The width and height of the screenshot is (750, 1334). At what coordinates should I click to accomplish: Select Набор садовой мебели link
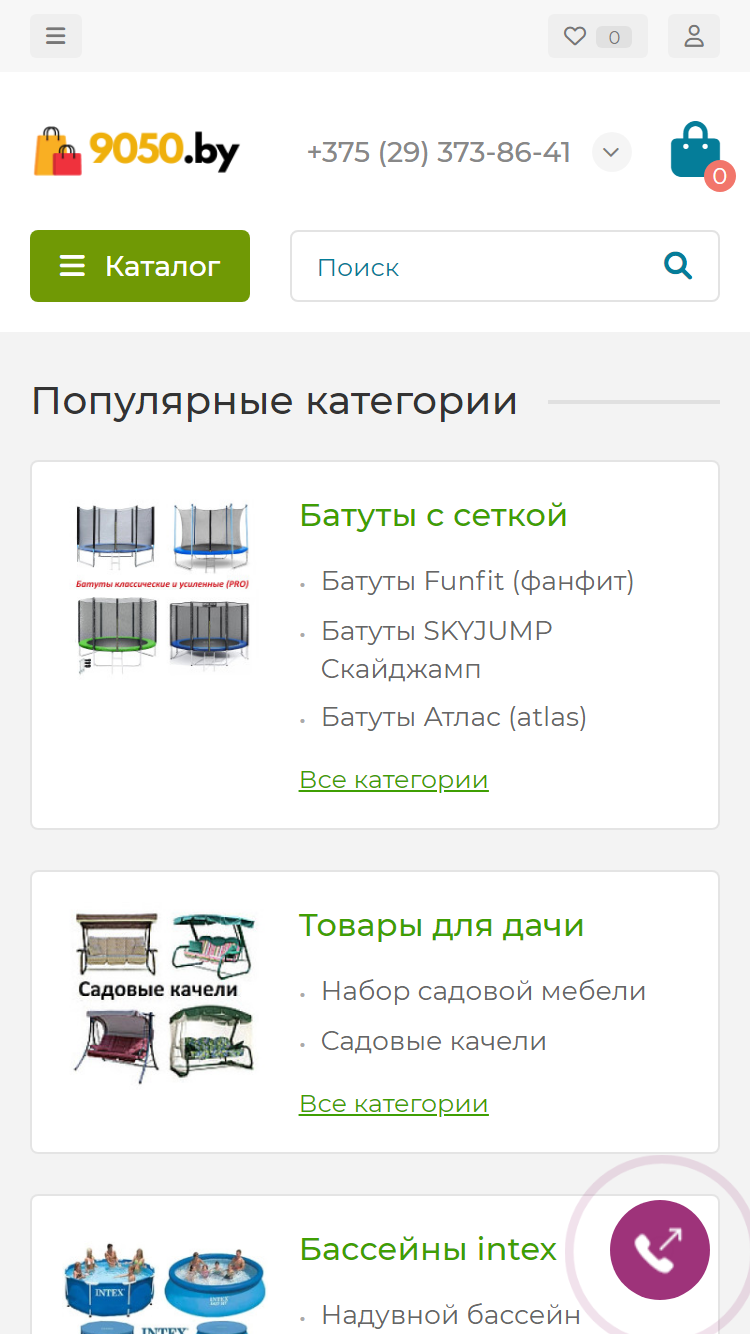(x=483, y=991)
